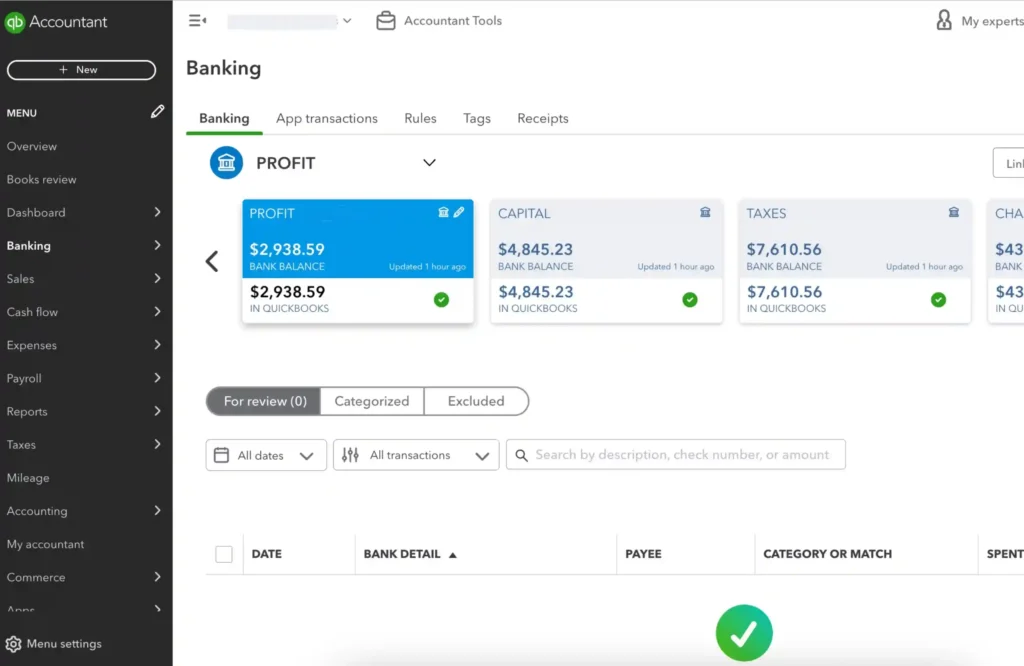The width and height of the screenshot is (1024, 666).
Task: Open My accountant in the sidebar
Action: click(45, 545)
